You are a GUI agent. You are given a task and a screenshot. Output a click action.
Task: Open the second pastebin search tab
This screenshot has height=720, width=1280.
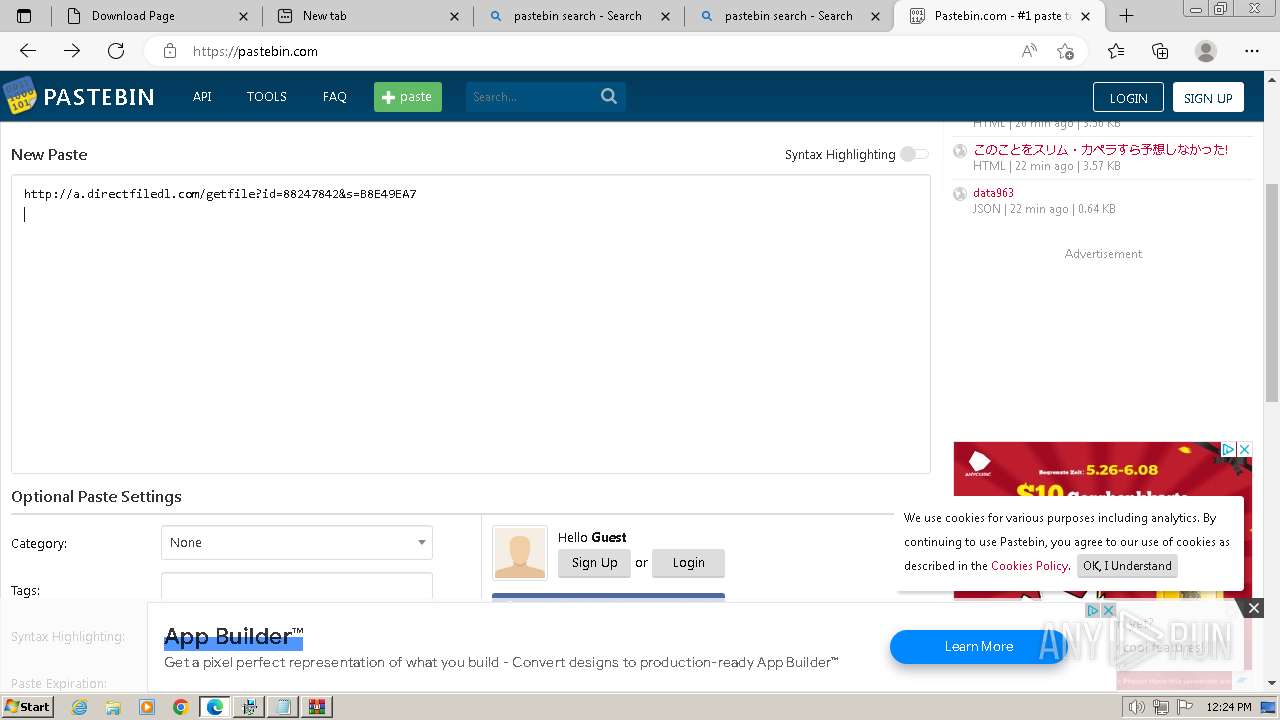point(788,16)
